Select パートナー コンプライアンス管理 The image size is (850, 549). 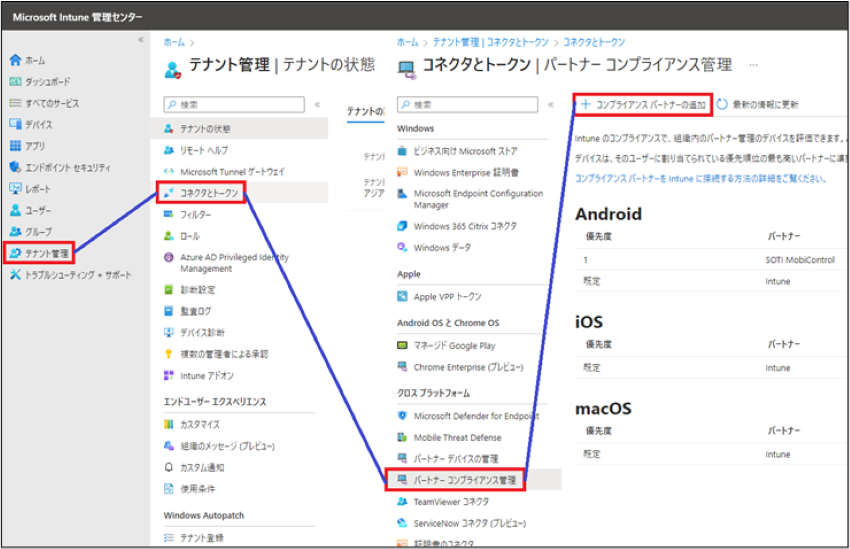coord(455,480)
